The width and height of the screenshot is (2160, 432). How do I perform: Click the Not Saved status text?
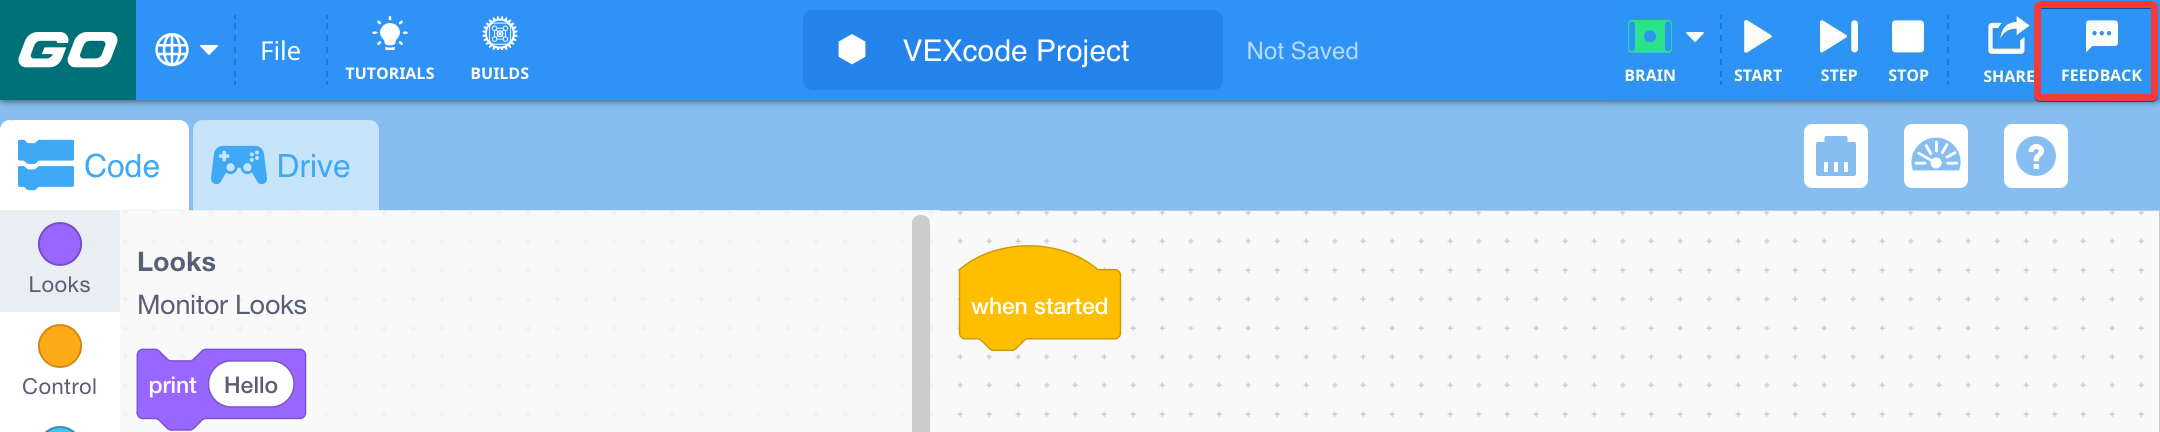(x=1302, y=51)
